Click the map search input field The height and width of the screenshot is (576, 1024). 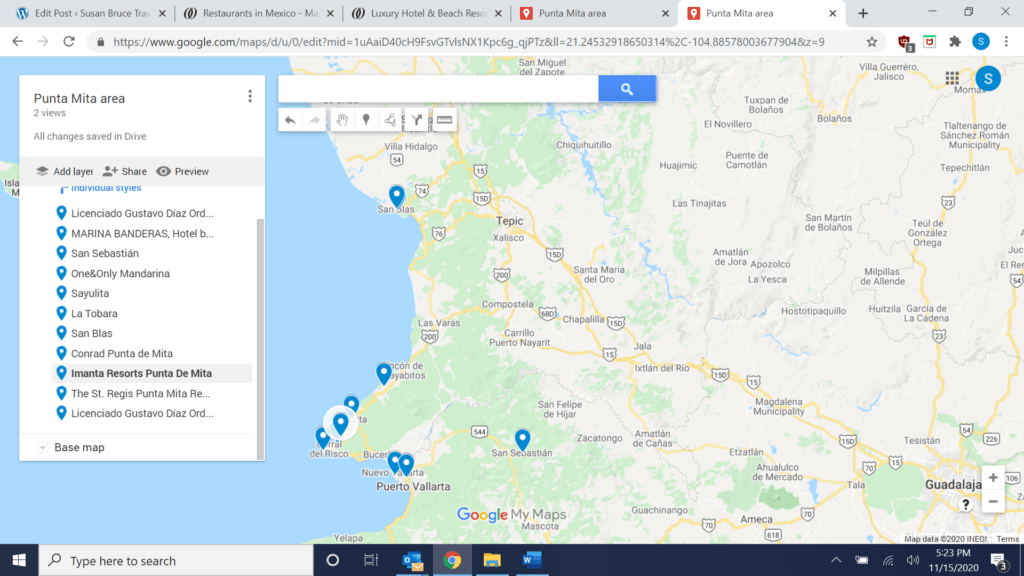[438, 89]
